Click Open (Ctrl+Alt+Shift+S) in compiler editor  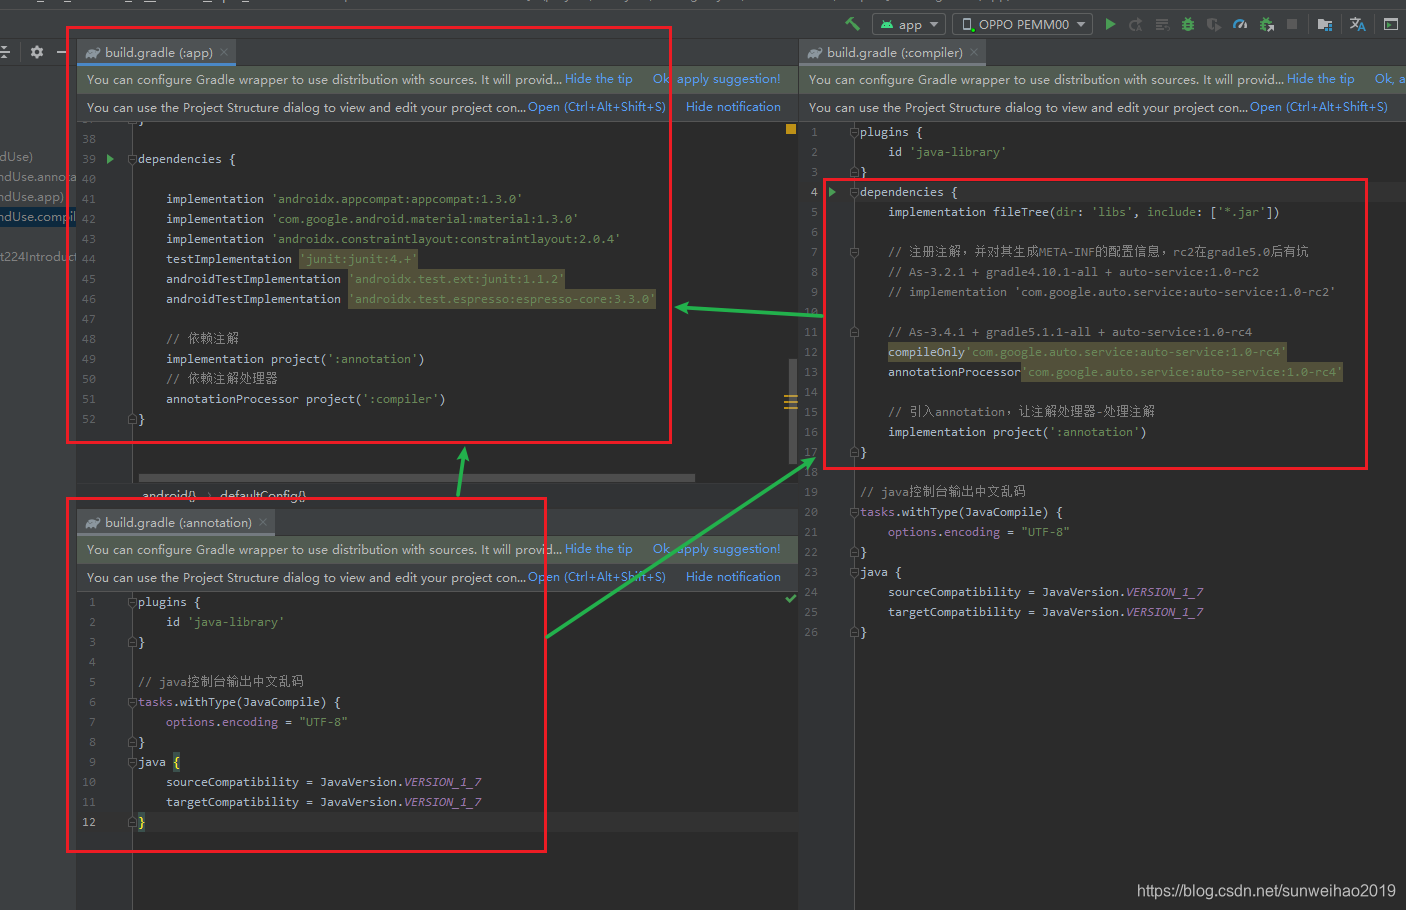[1319, 107]
